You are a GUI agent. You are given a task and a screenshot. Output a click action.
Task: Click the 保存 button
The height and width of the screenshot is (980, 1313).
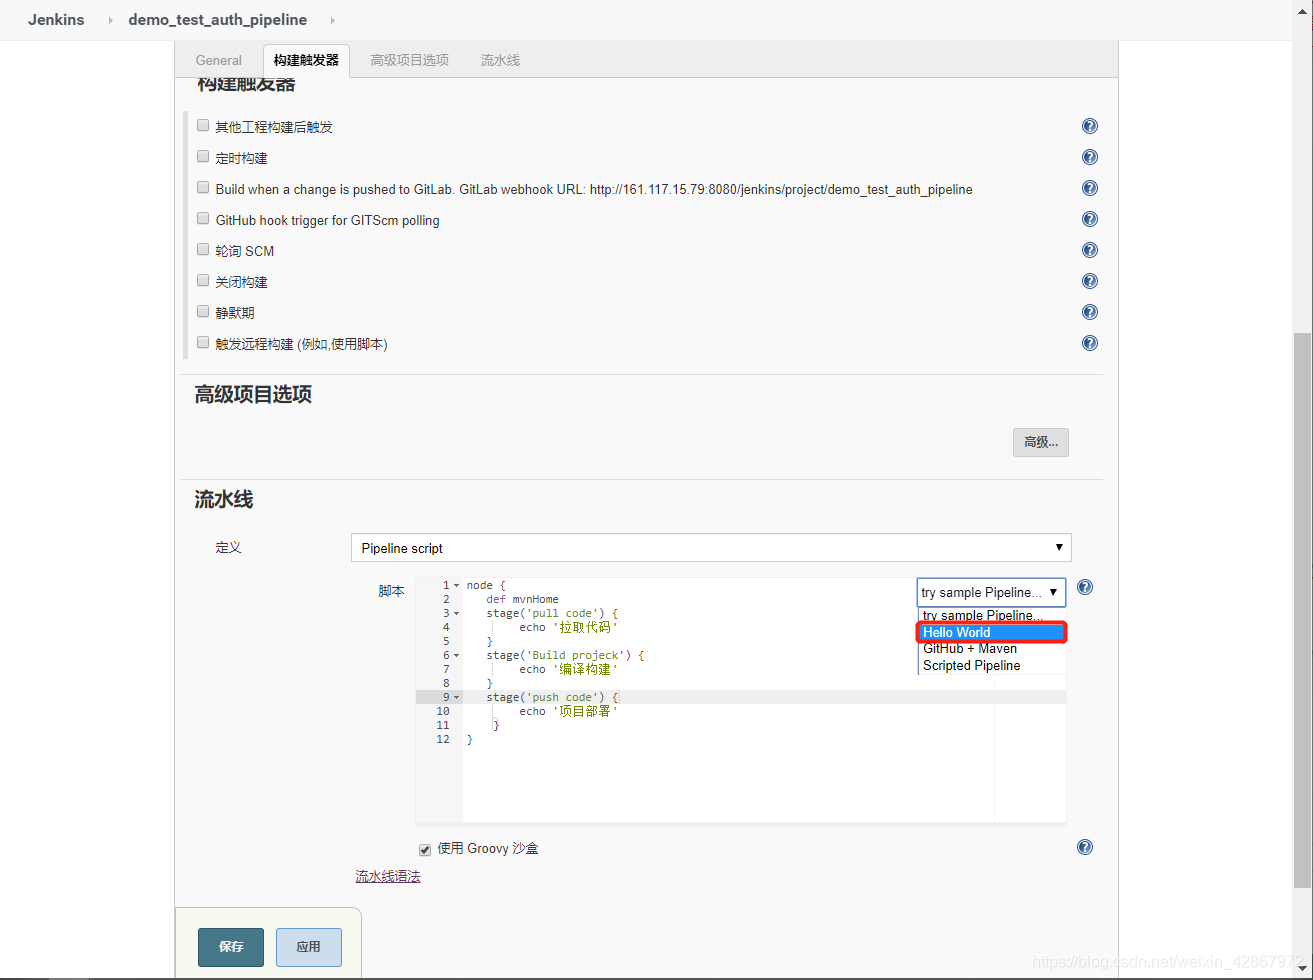coord(231,947)
